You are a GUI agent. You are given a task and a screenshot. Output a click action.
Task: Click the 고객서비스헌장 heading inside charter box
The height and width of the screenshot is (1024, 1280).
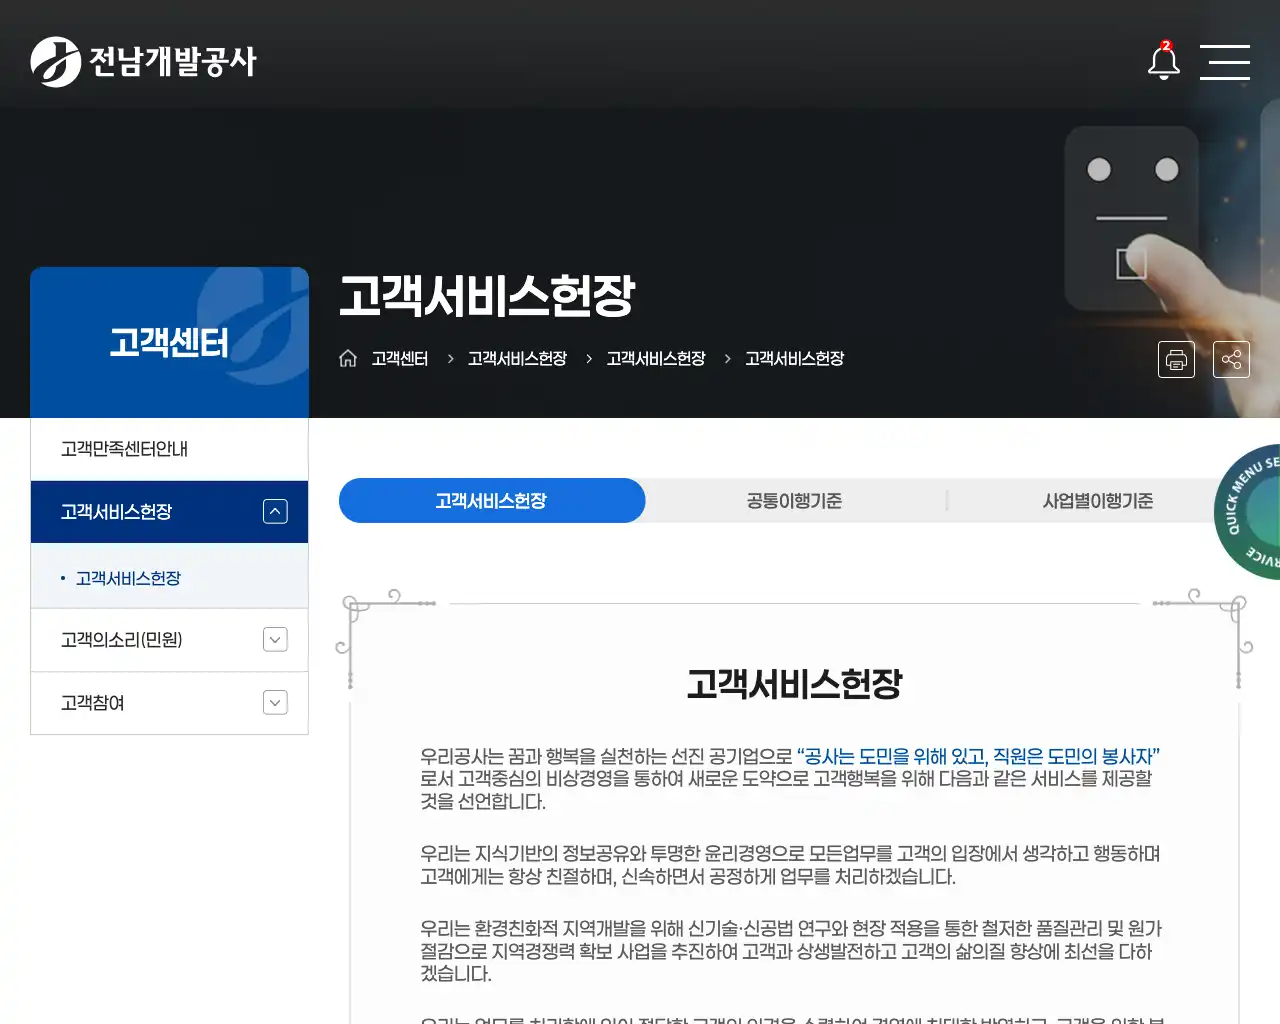794,684
